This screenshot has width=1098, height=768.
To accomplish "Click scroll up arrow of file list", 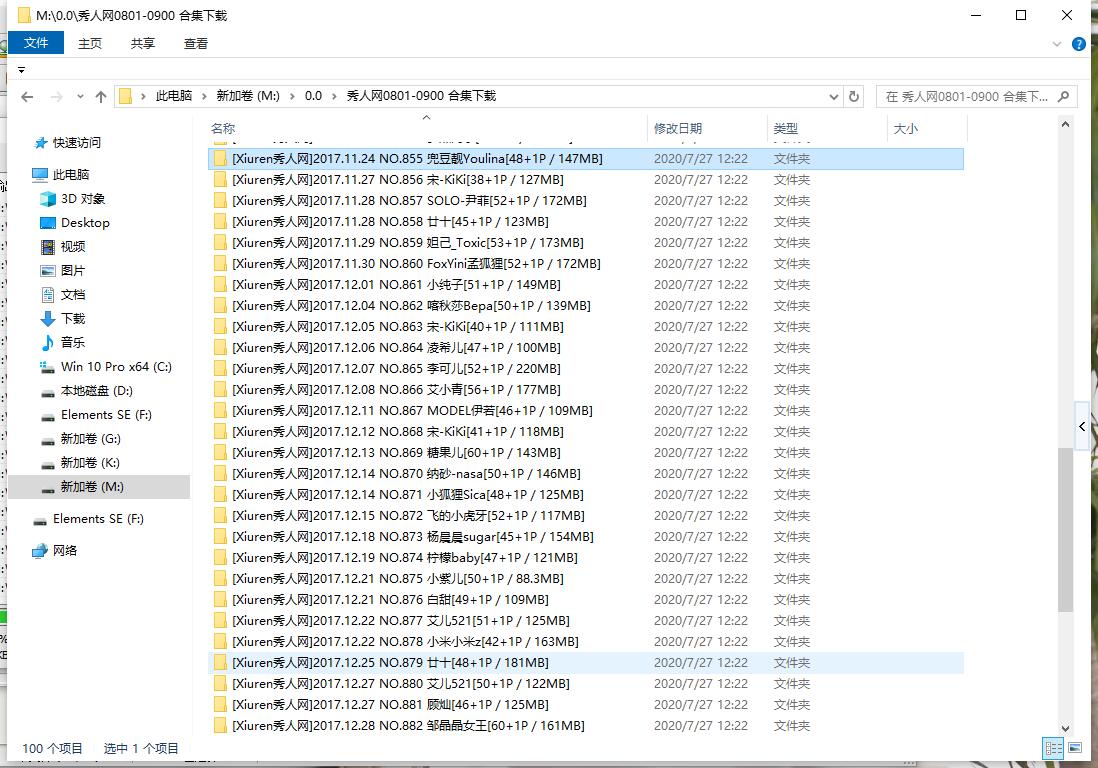I will tap(1065, 125).
